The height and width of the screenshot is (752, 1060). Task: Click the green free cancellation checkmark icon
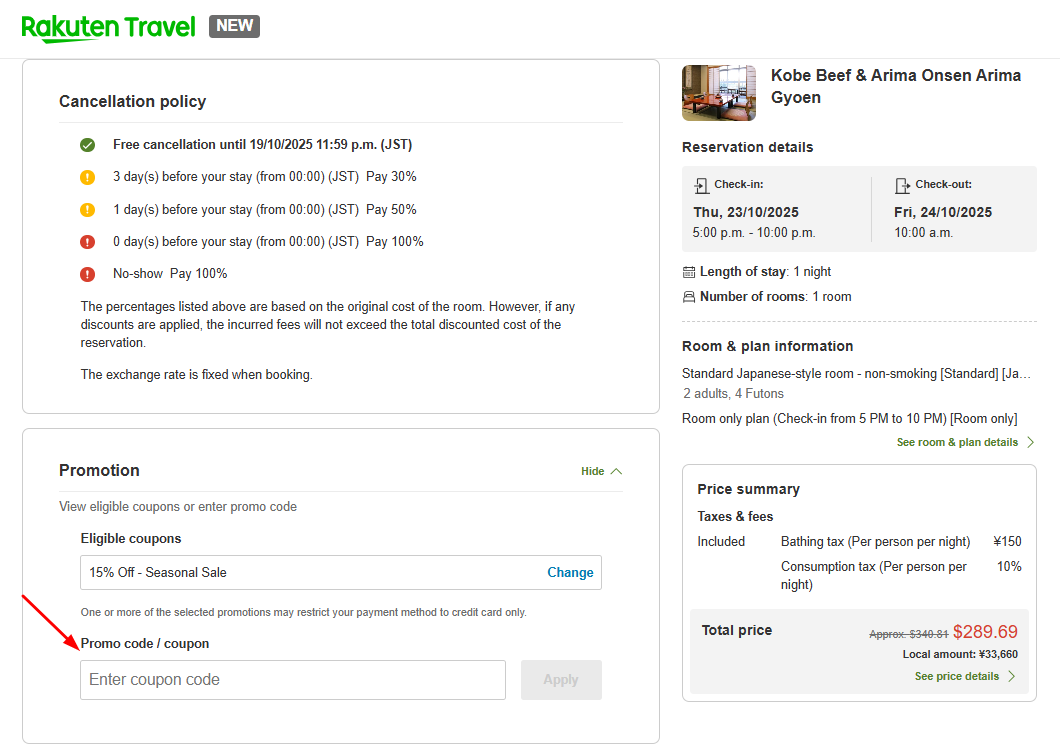(88, 145)
